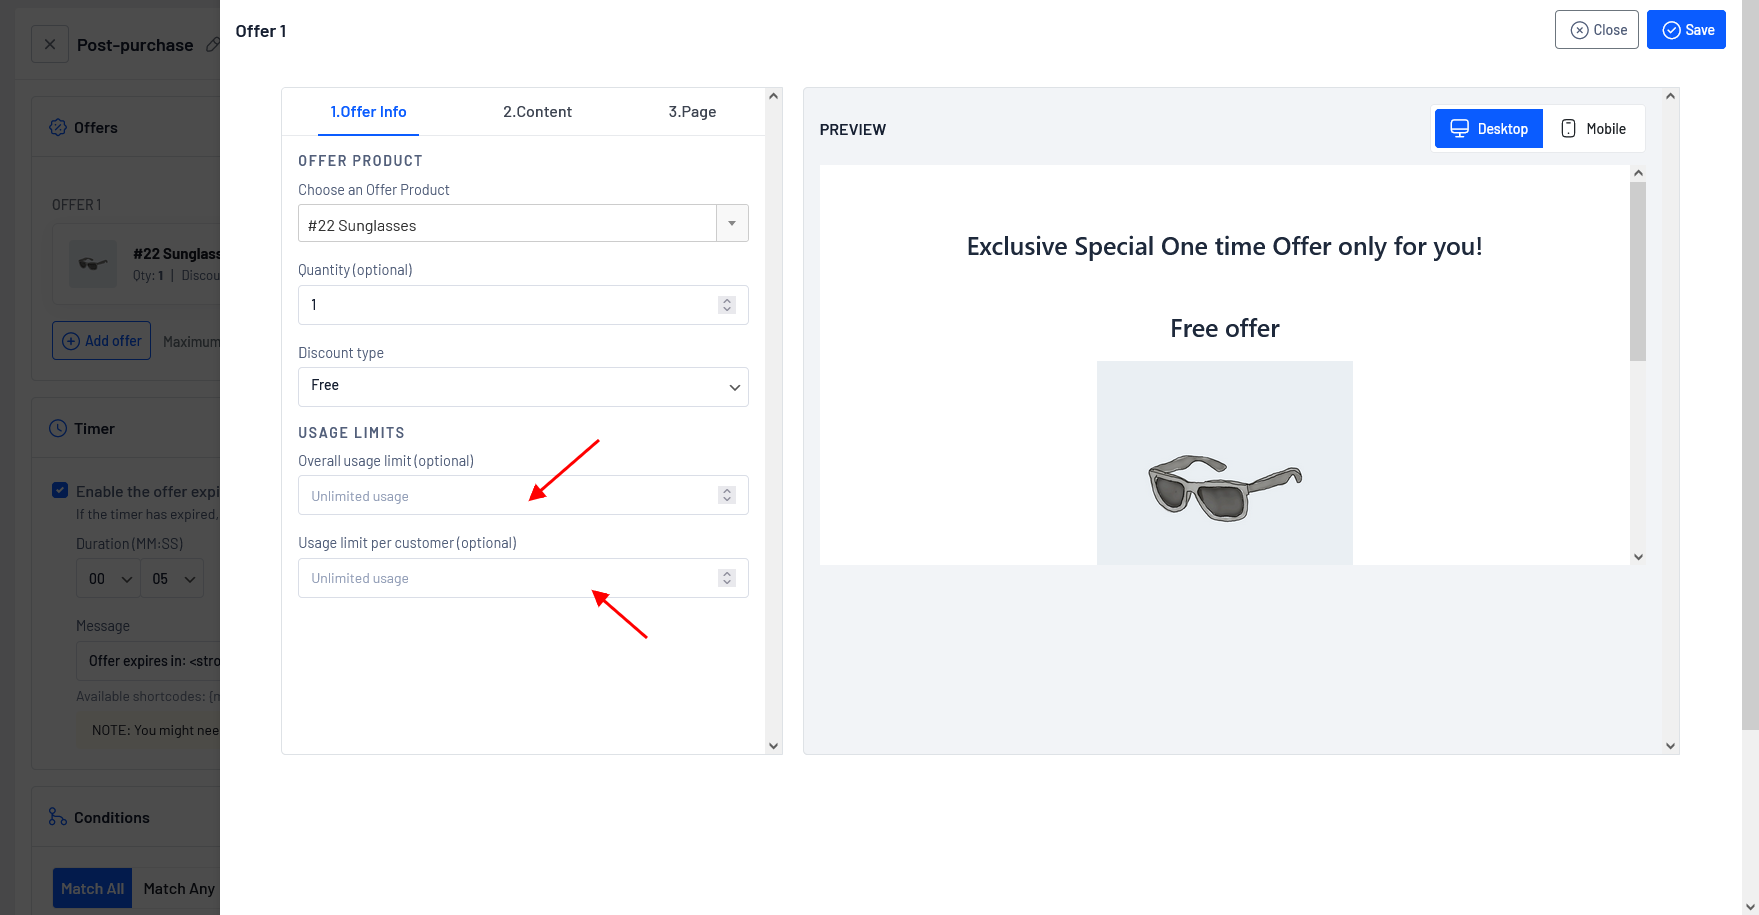
Task: Click the Timer clock icon
Action: [x=59, y=429]
